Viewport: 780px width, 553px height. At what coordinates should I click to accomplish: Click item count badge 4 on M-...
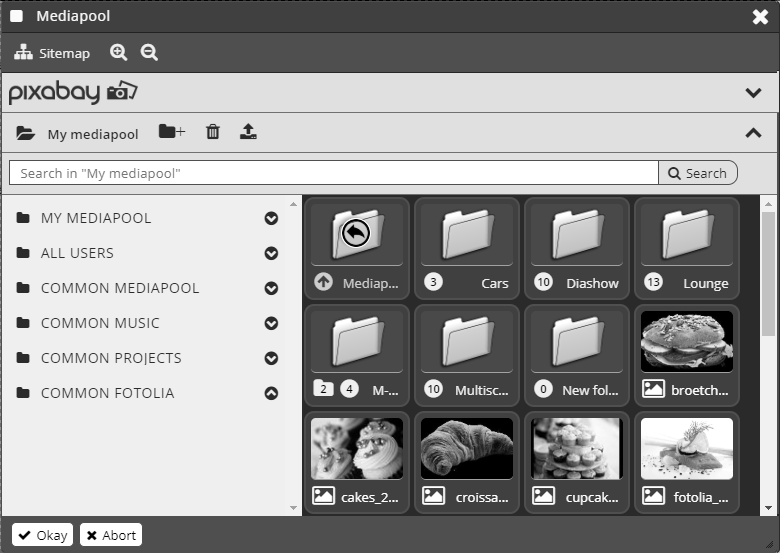[349, 388]
